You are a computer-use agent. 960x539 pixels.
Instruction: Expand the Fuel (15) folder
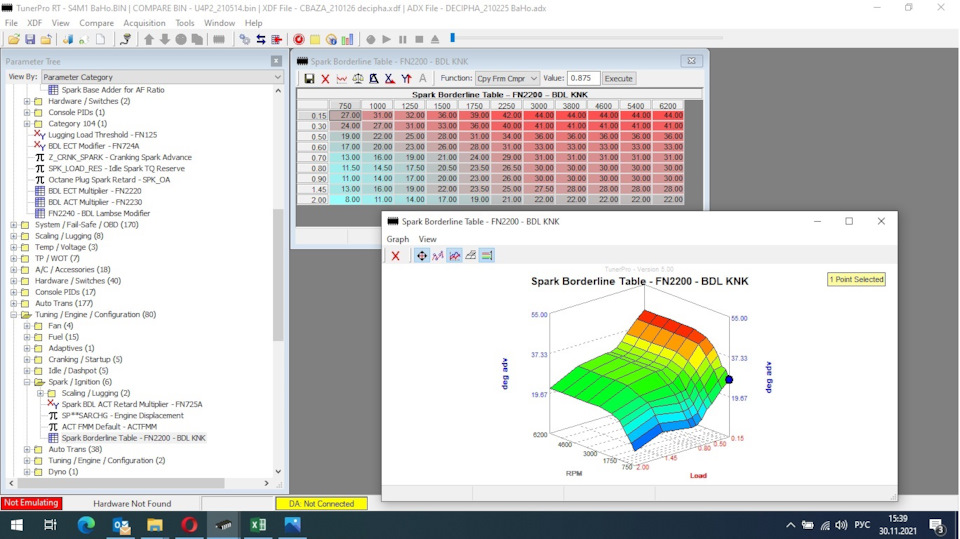[x=27, y=337]
